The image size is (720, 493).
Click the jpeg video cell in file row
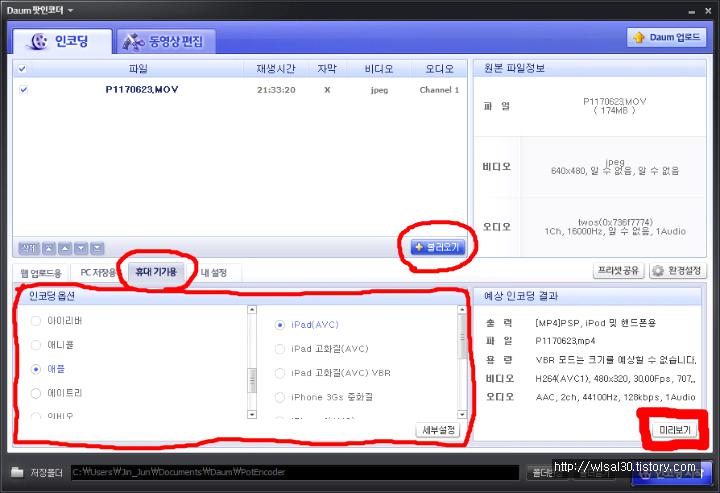click(379, 90)
